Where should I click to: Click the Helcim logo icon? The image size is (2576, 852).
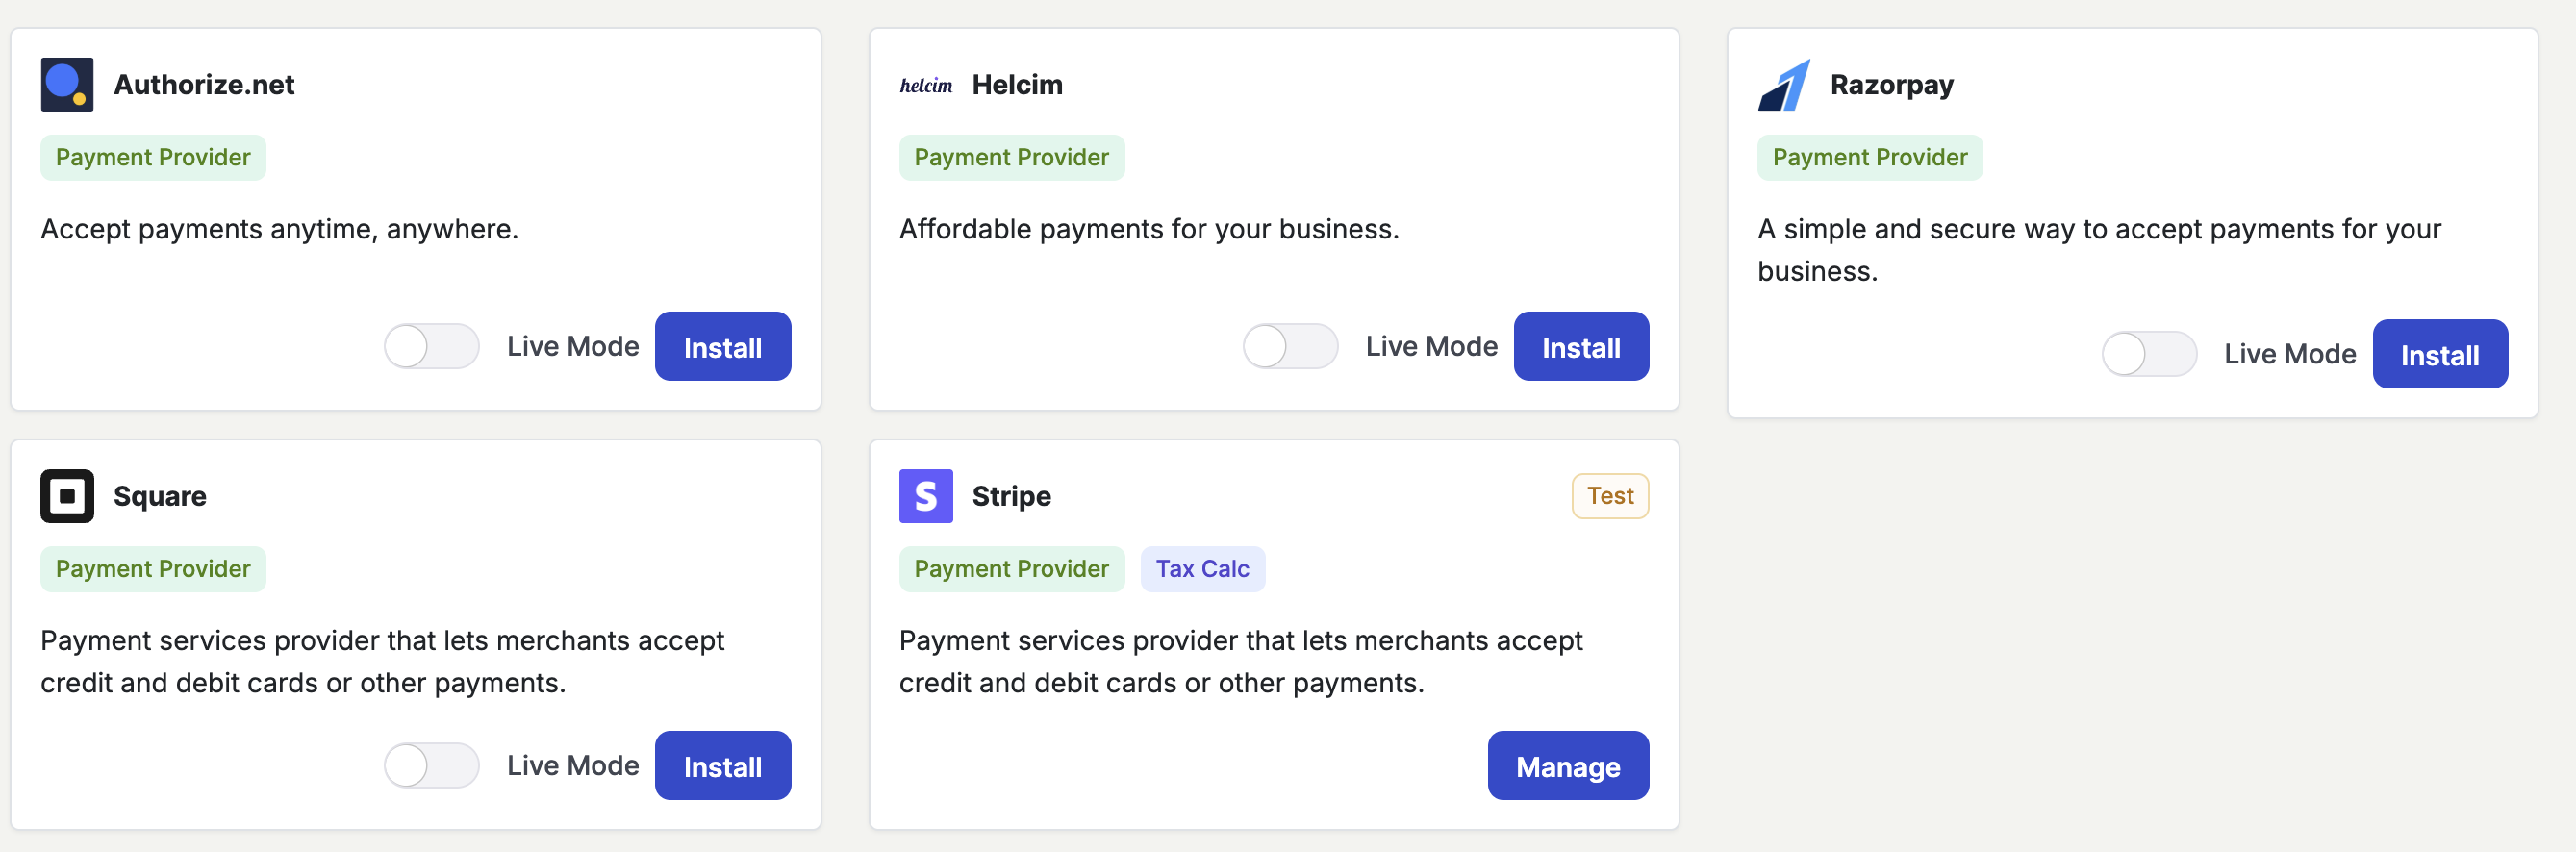click(925, 86)
